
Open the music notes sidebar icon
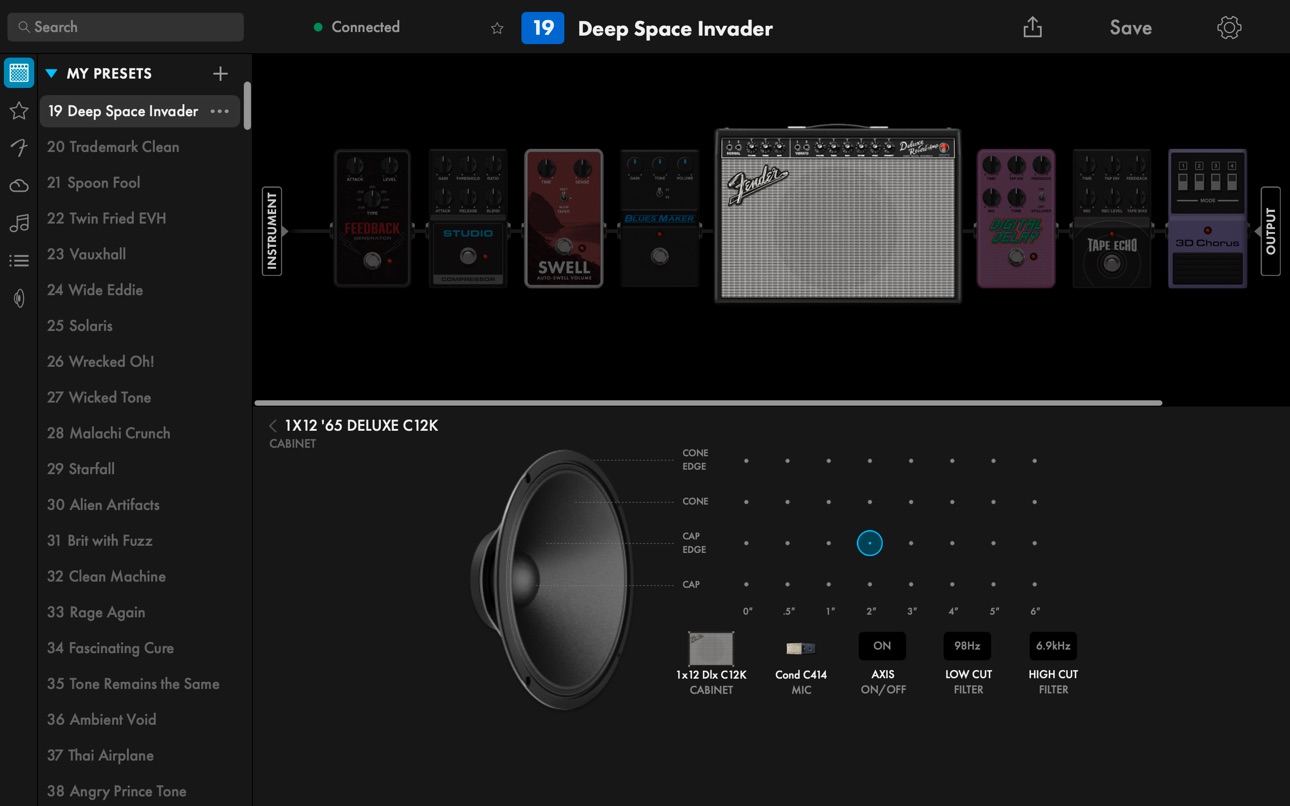point(19,223)
